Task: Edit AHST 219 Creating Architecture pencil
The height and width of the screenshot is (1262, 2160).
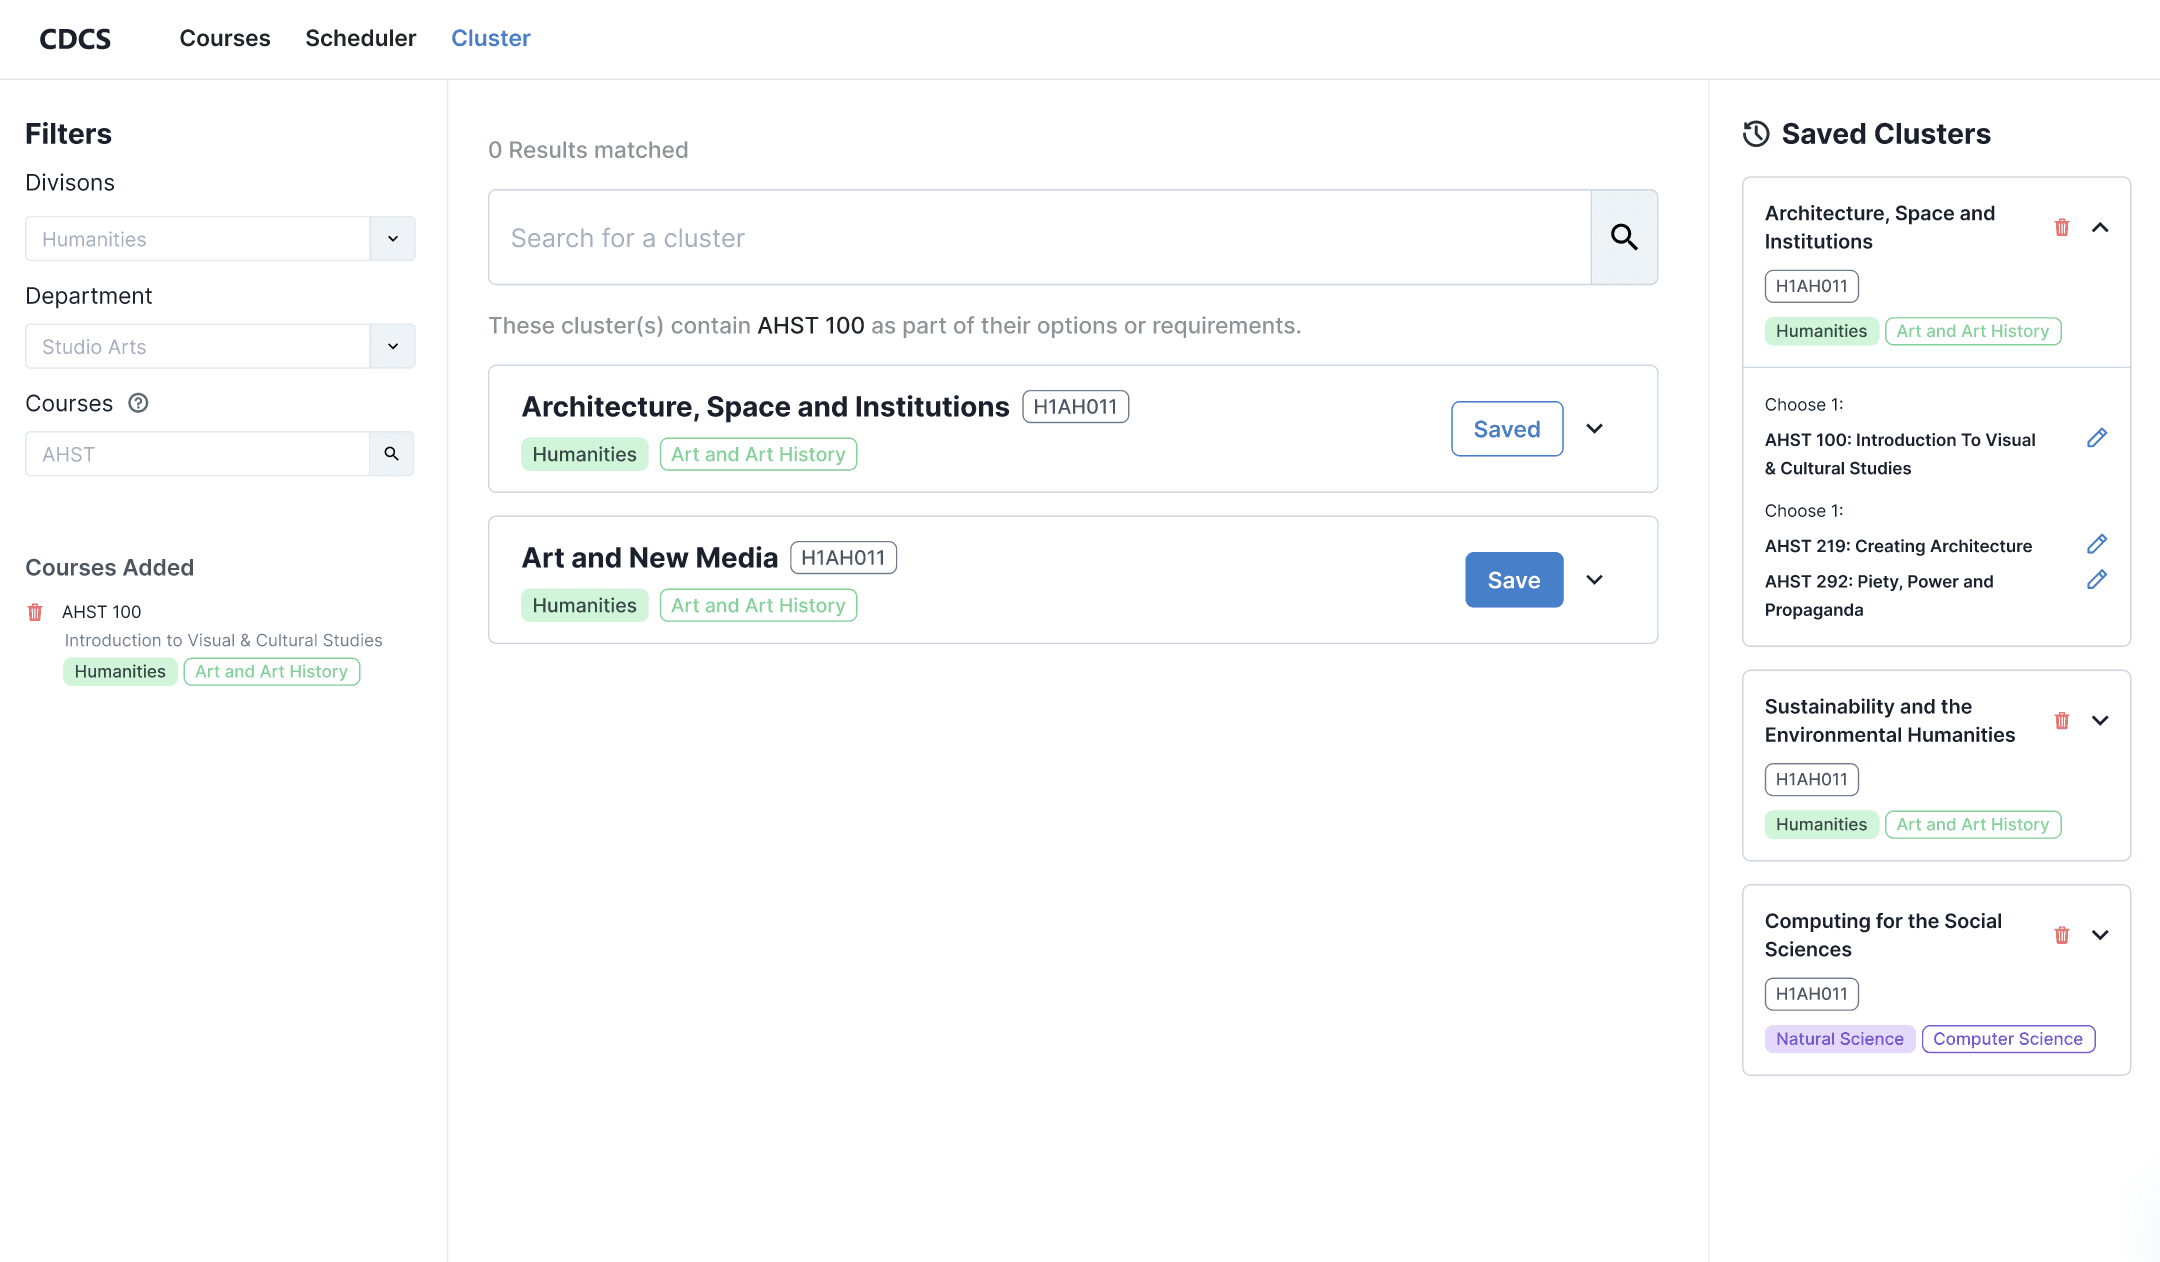Action: [2096, 544]
